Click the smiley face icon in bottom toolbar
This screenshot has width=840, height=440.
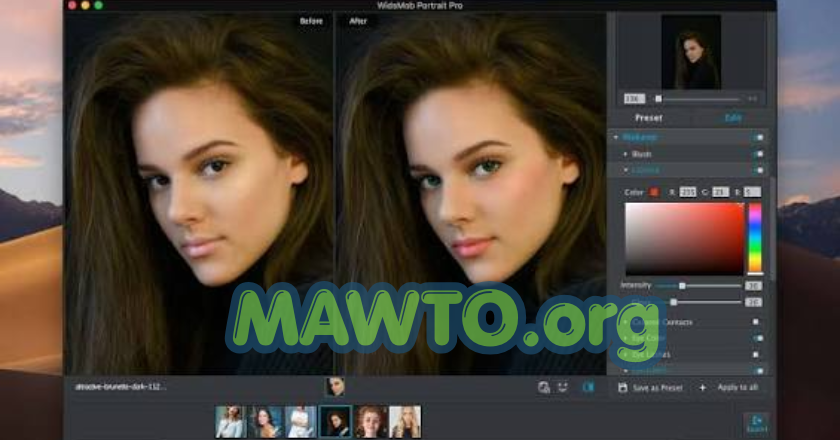[563, 387]
